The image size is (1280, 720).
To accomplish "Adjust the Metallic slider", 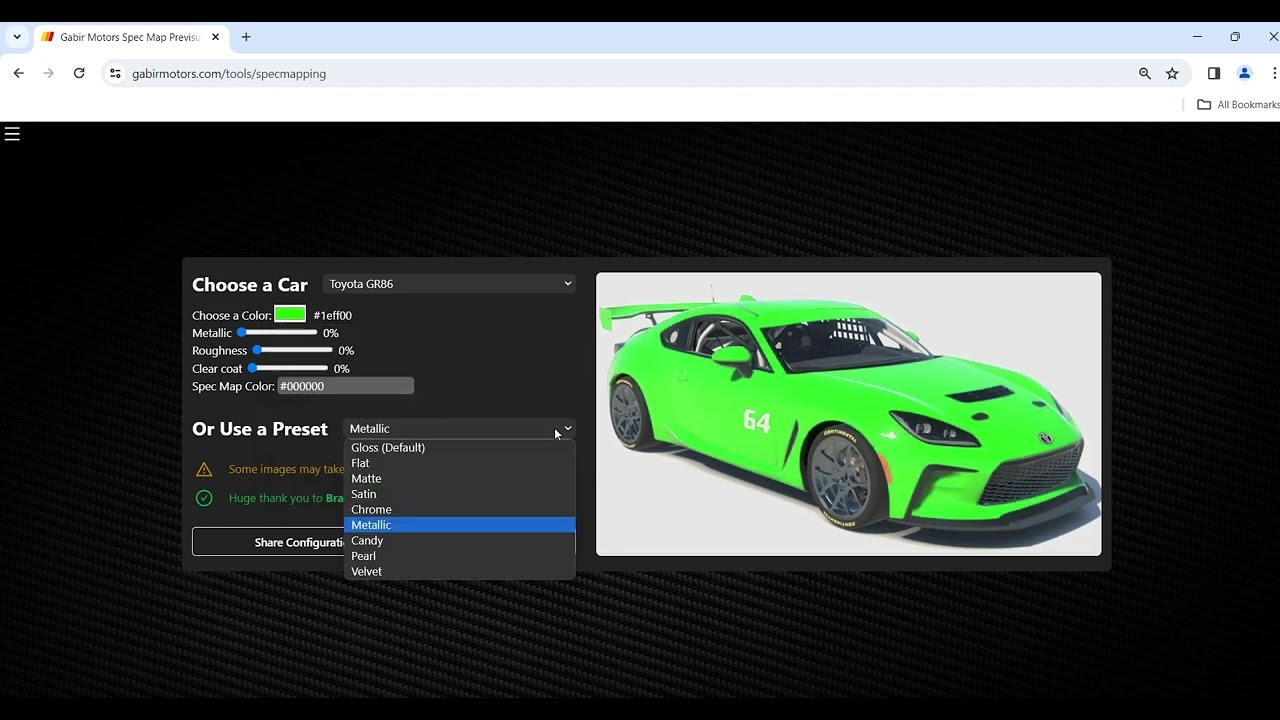I will tap(278, 332).
